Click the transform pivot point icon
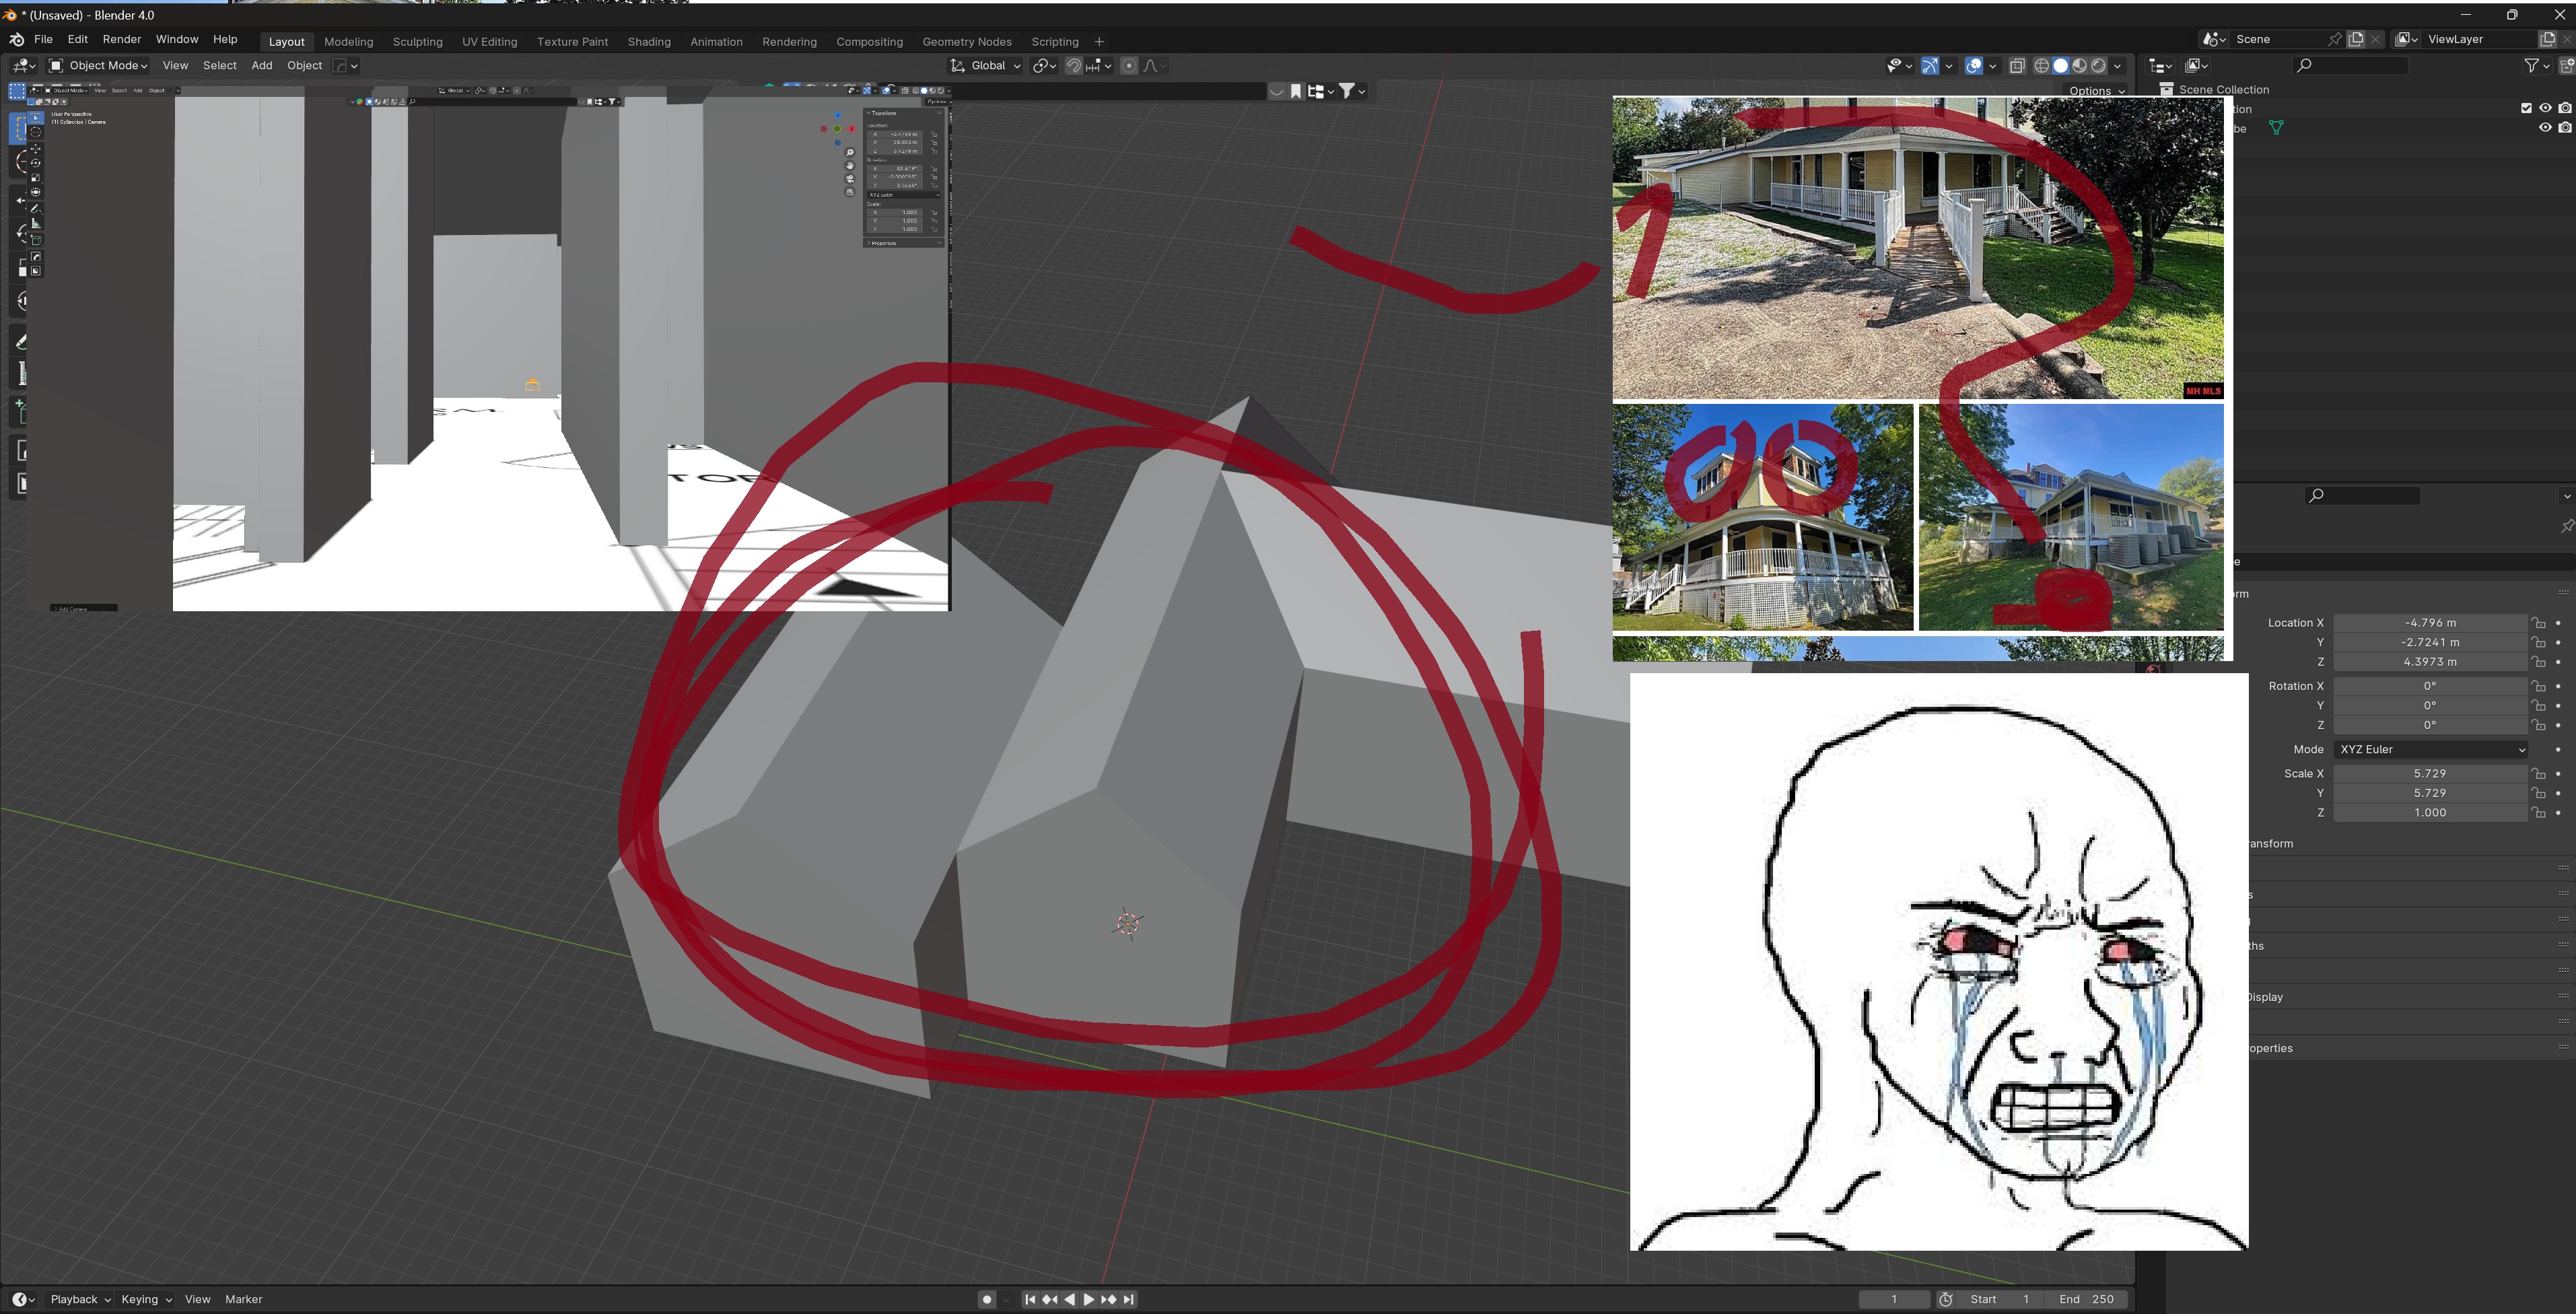2576x1314 pixels. [1045, 66]
